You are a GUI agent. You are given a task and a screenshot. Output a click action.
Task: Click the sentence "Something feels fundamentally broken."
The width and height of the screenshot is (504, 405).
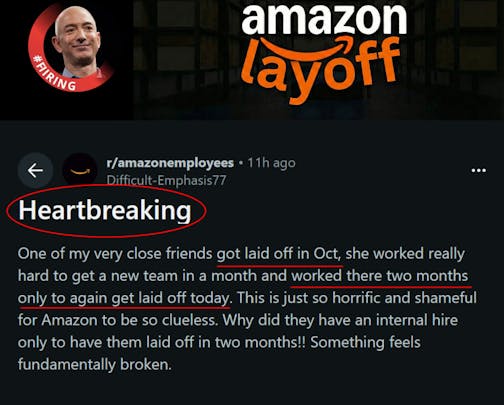[x=219, y=353]
